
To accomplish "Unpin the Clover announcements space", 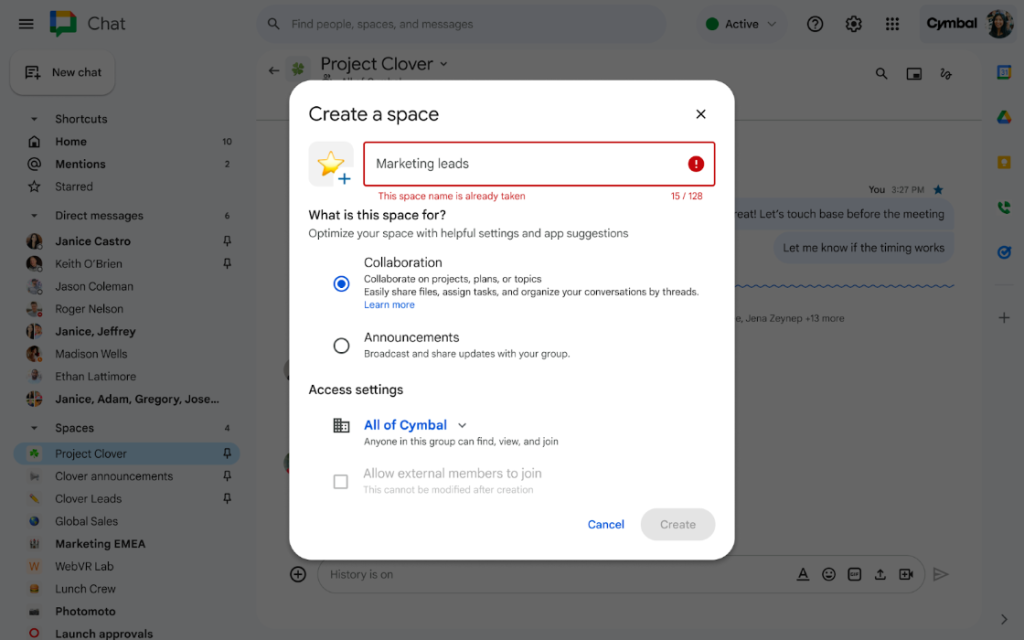I will tap(227, 476).
